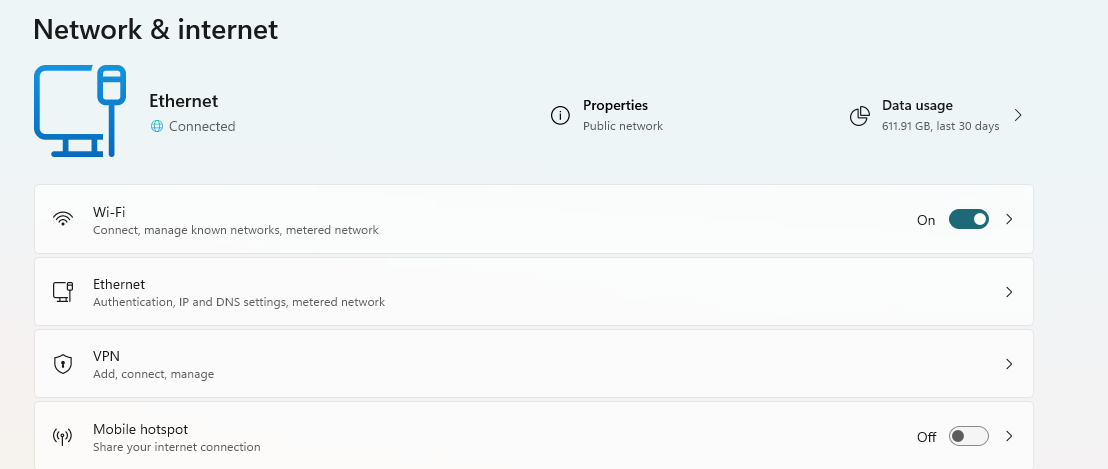The width and height of the screenshot is (1108, 469).
Task: Click the Wi-Fi signal icon
Action: point(63,219)
